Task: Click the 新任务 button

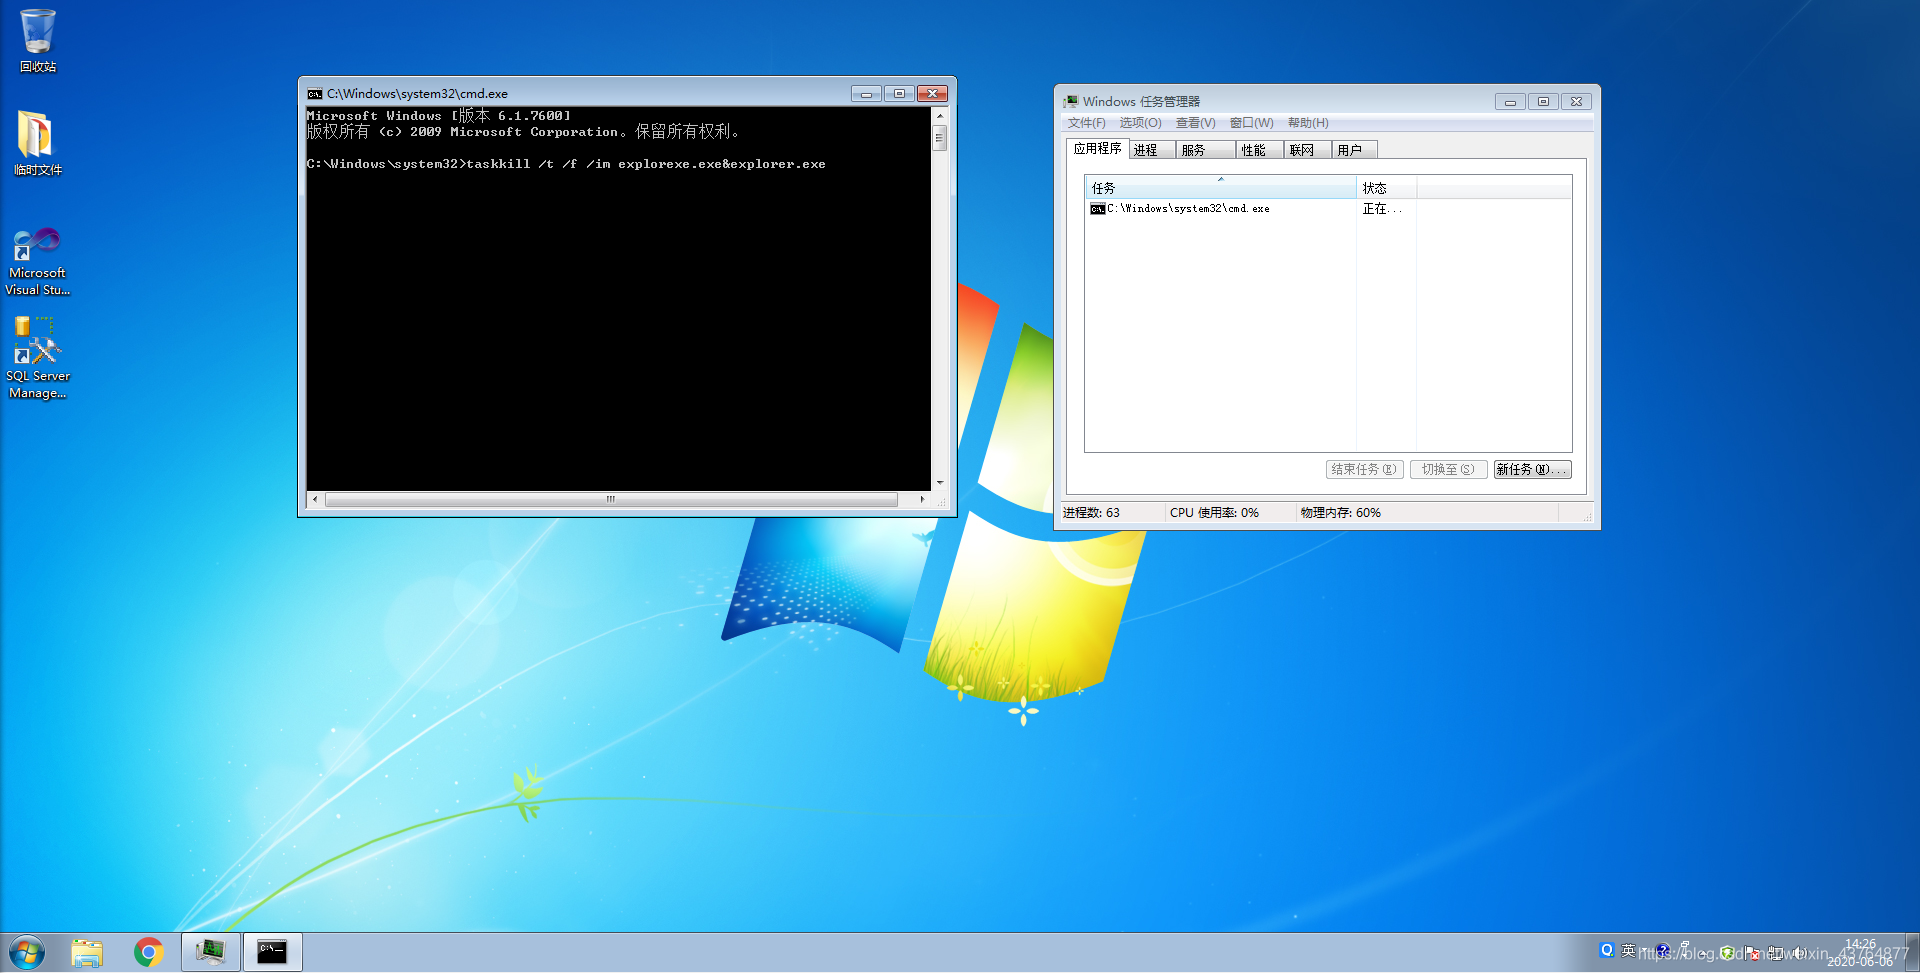Action: click(1532, 469)
